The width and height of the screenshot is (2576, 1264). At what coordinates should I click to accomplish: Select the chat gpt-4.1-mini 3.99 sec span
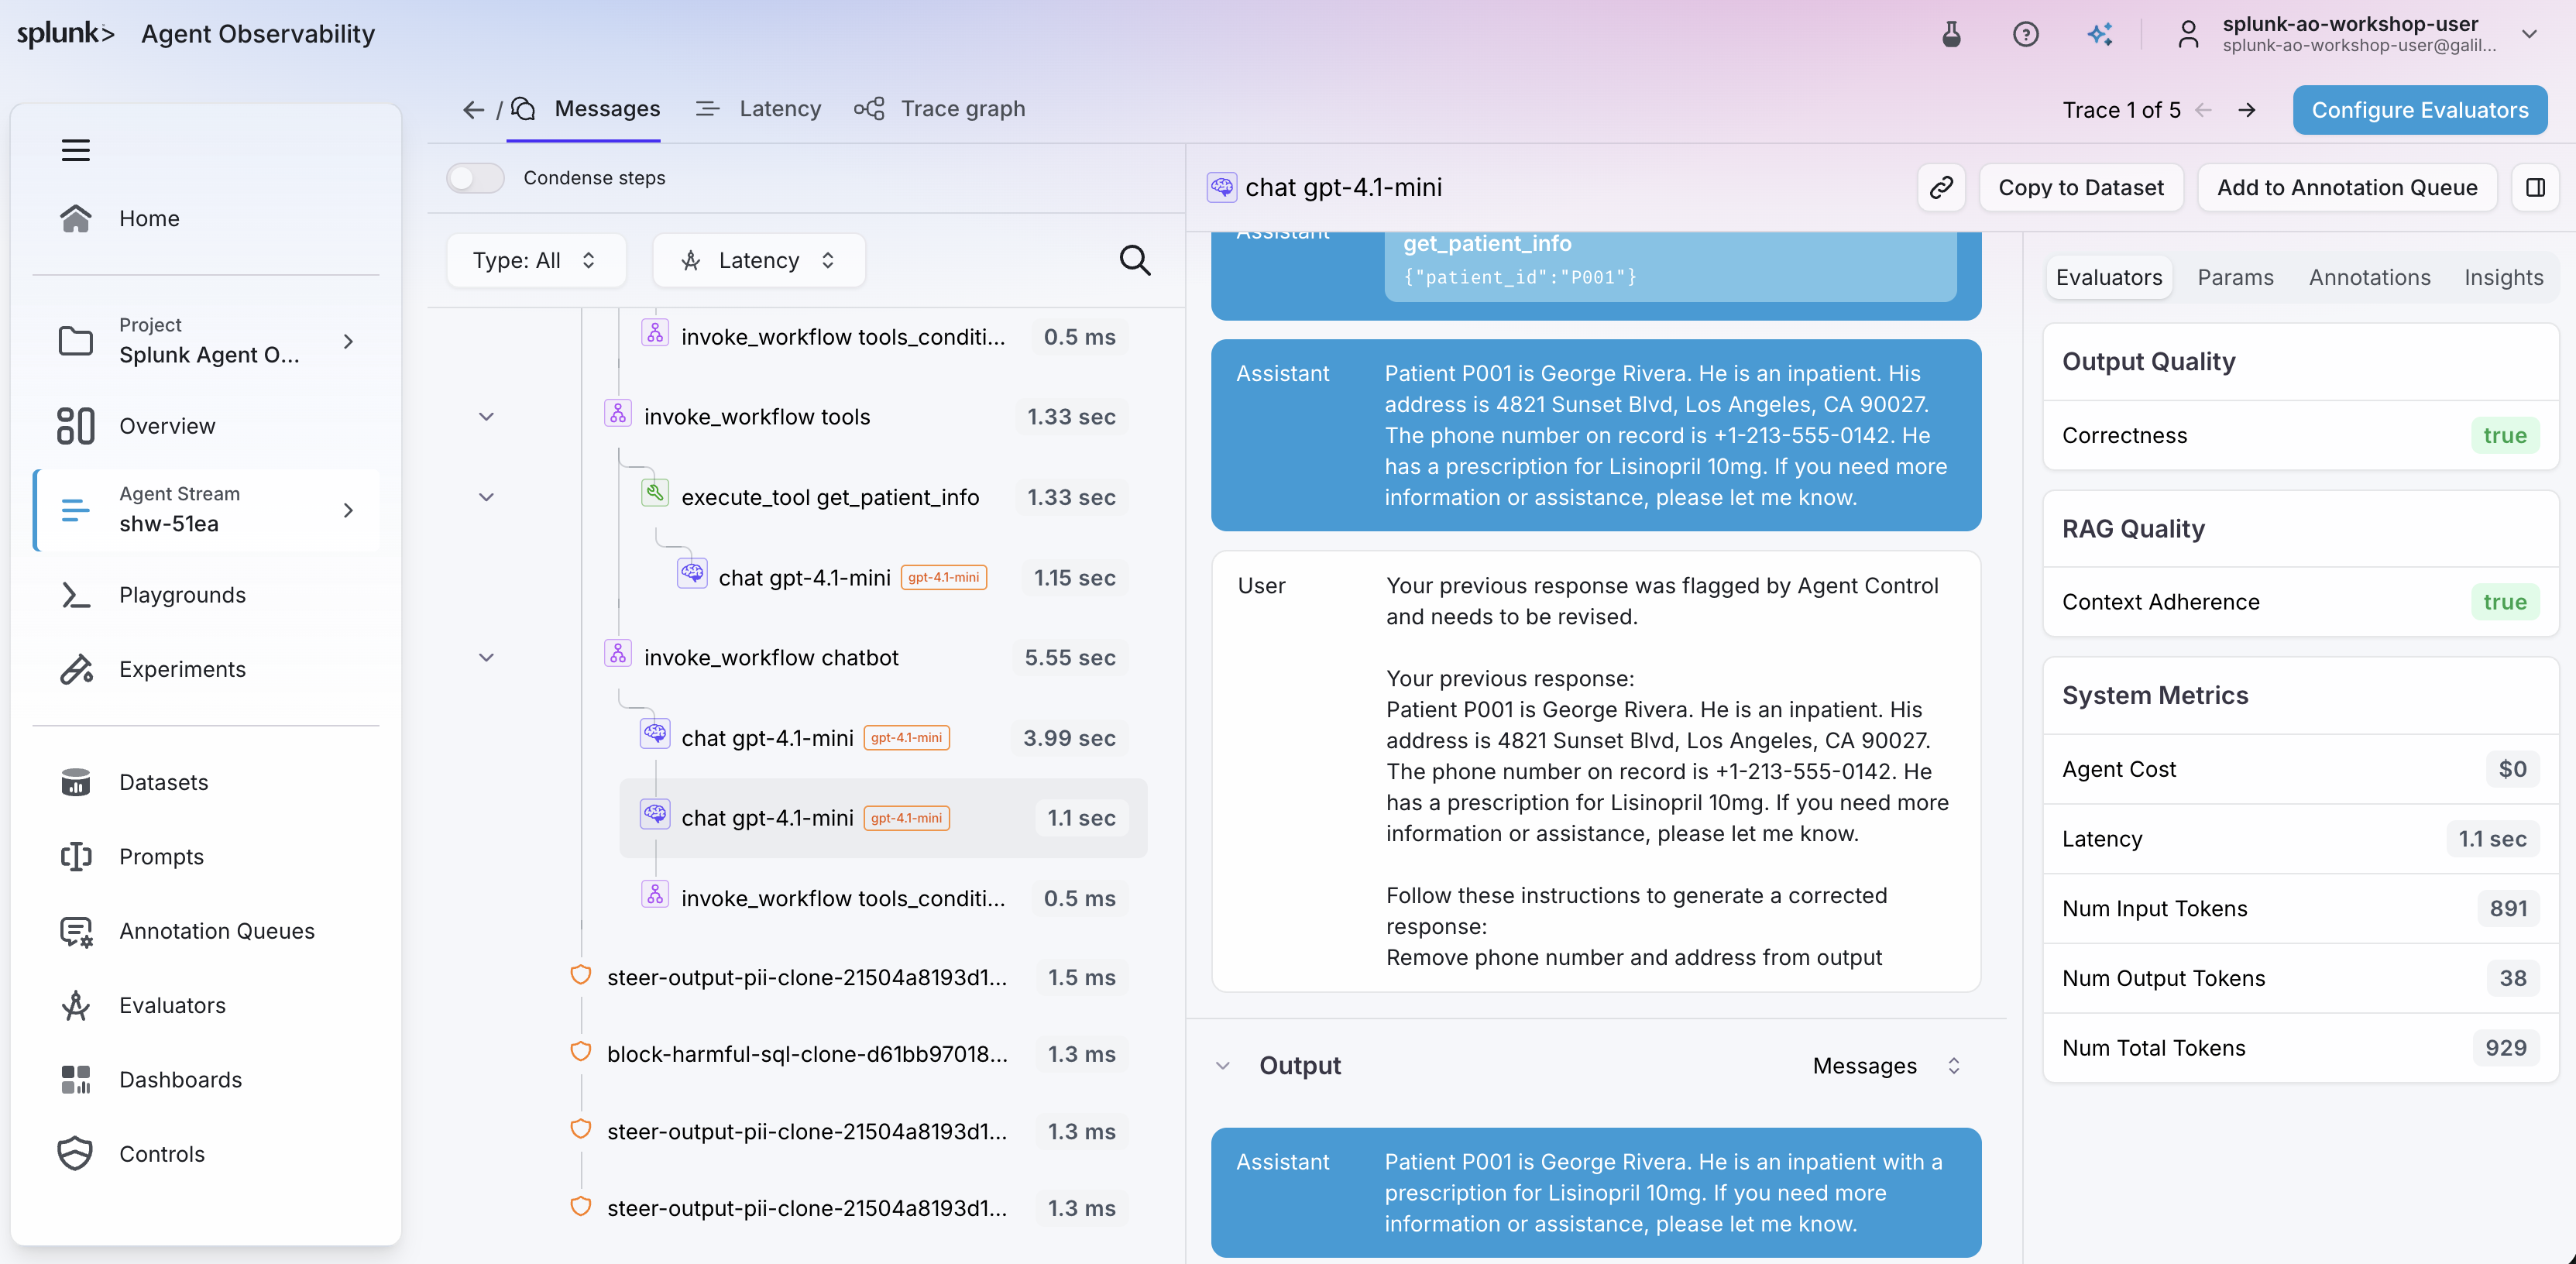[x=883, y=738]
